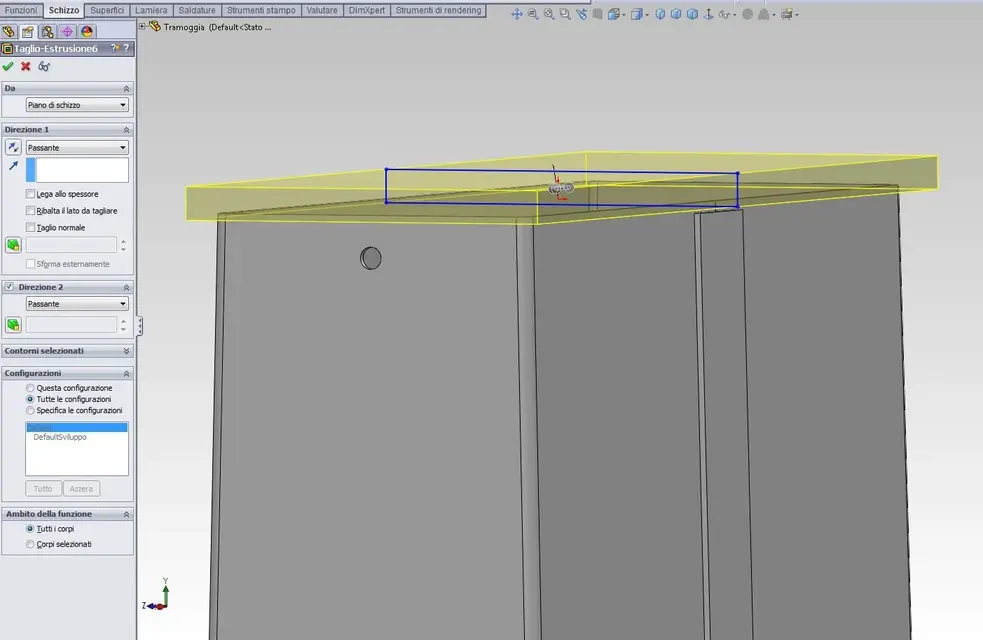Switch to the Saldature tab
This screenshot has height=640, width=983.
point(197,10)
